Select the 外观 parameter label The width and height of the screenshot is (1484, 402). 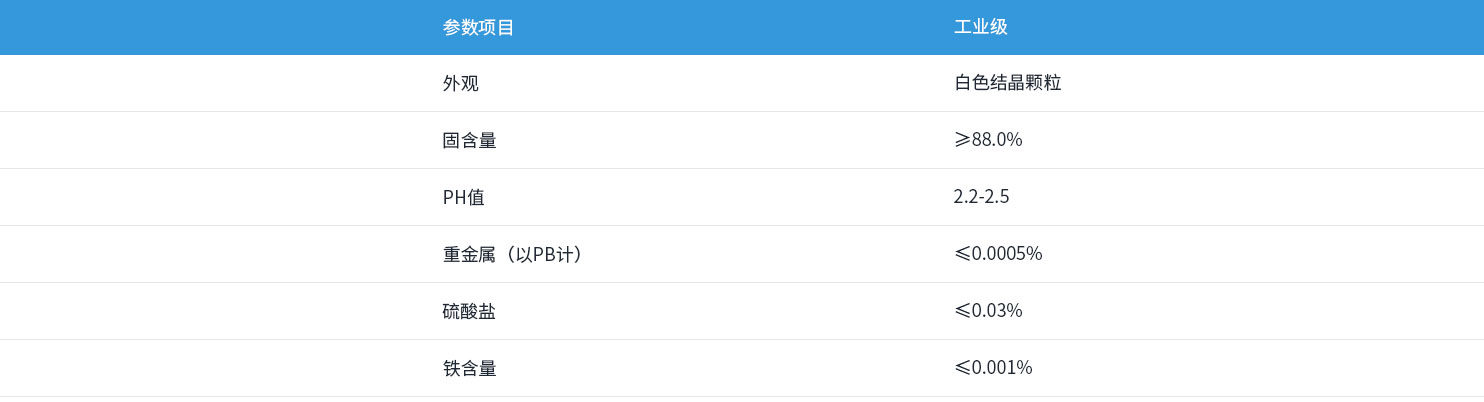[x=460, y=84]
